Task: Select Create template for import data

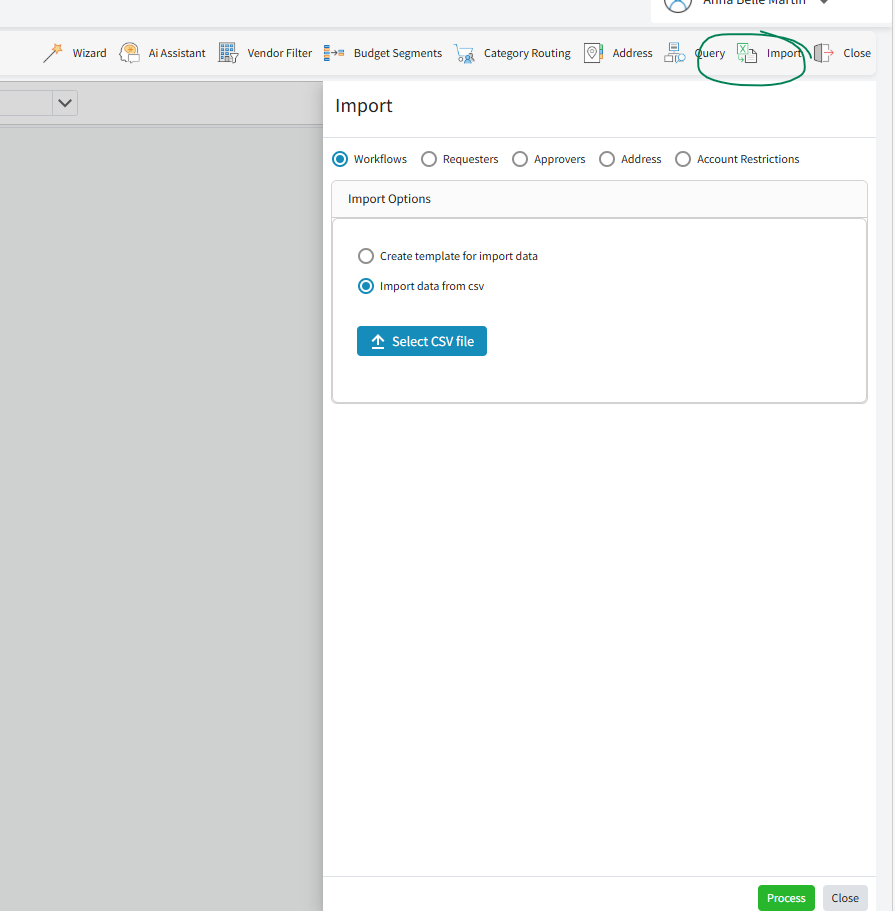Action: (366, 256)
